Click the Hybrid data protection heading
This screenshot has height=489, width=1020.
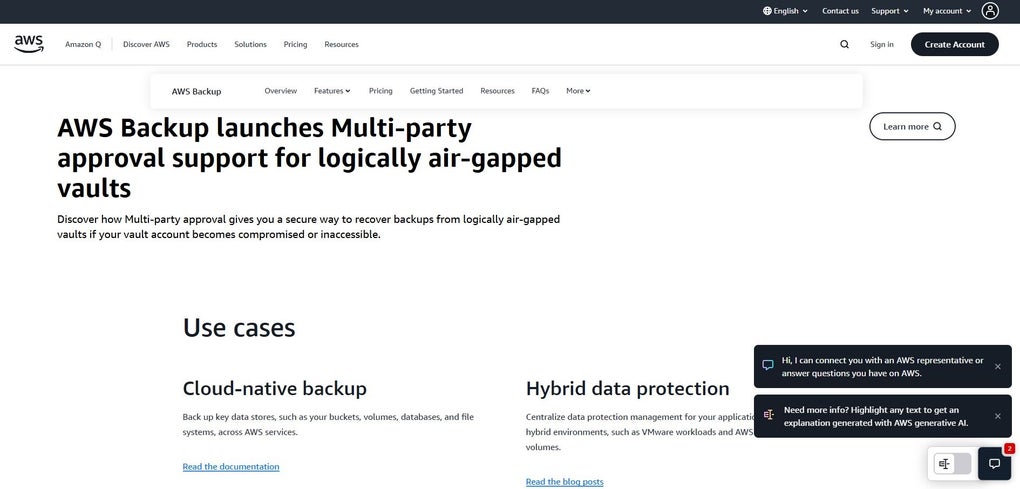pos(628,389)
